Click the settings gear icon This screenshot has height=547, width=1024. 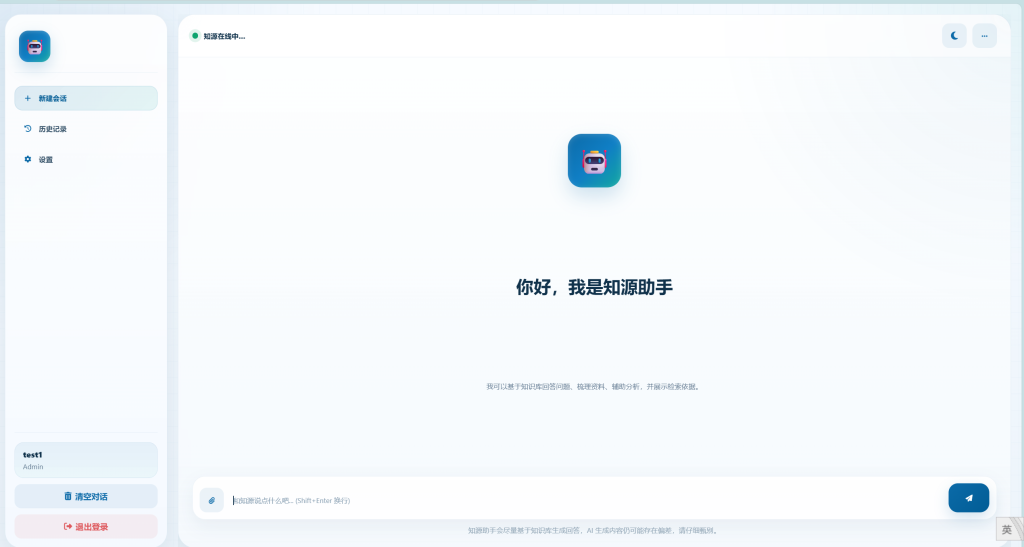[x=27, y=159]
